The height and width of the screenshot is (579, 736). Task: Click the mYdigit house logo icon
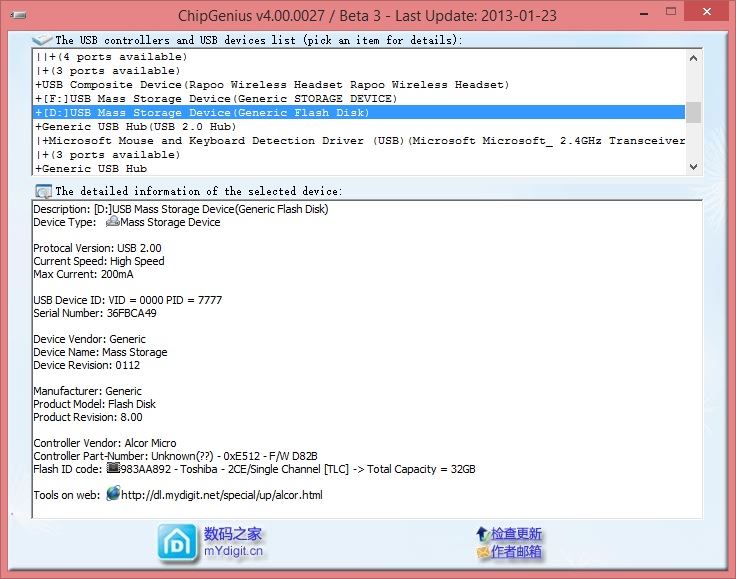(176, 543)
